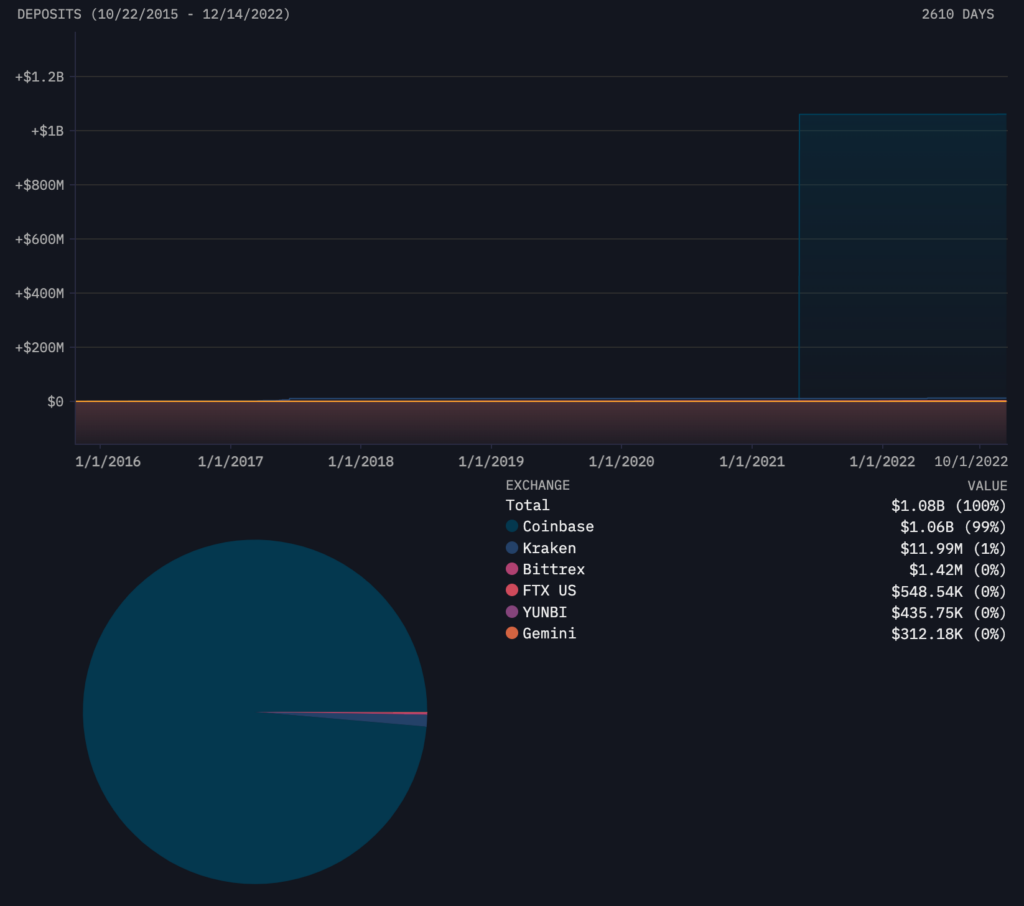1024x906 pixels.
Task: Click the $435.75K (0%) YUNBI value
Action: point(949,613)
